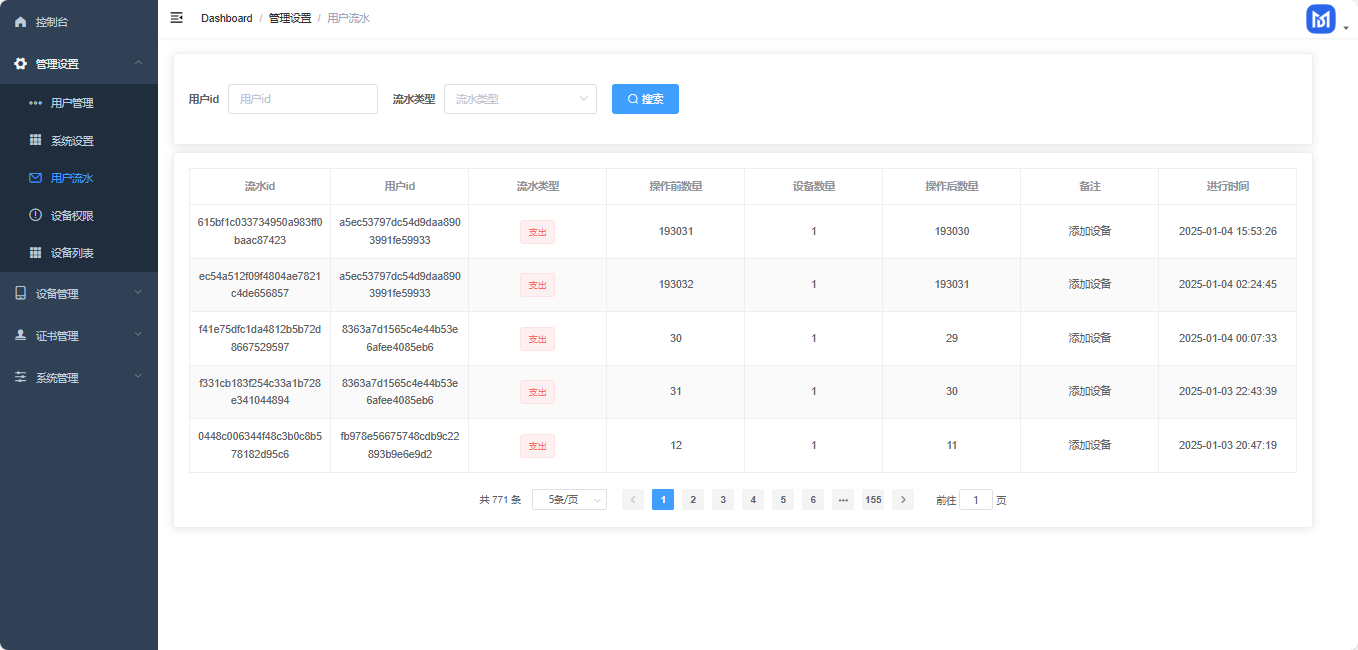The height and width of the screenshot is (650, 1358).
Task: Click the grid icon beside 系统设置
Action: [x=35, y=141]
